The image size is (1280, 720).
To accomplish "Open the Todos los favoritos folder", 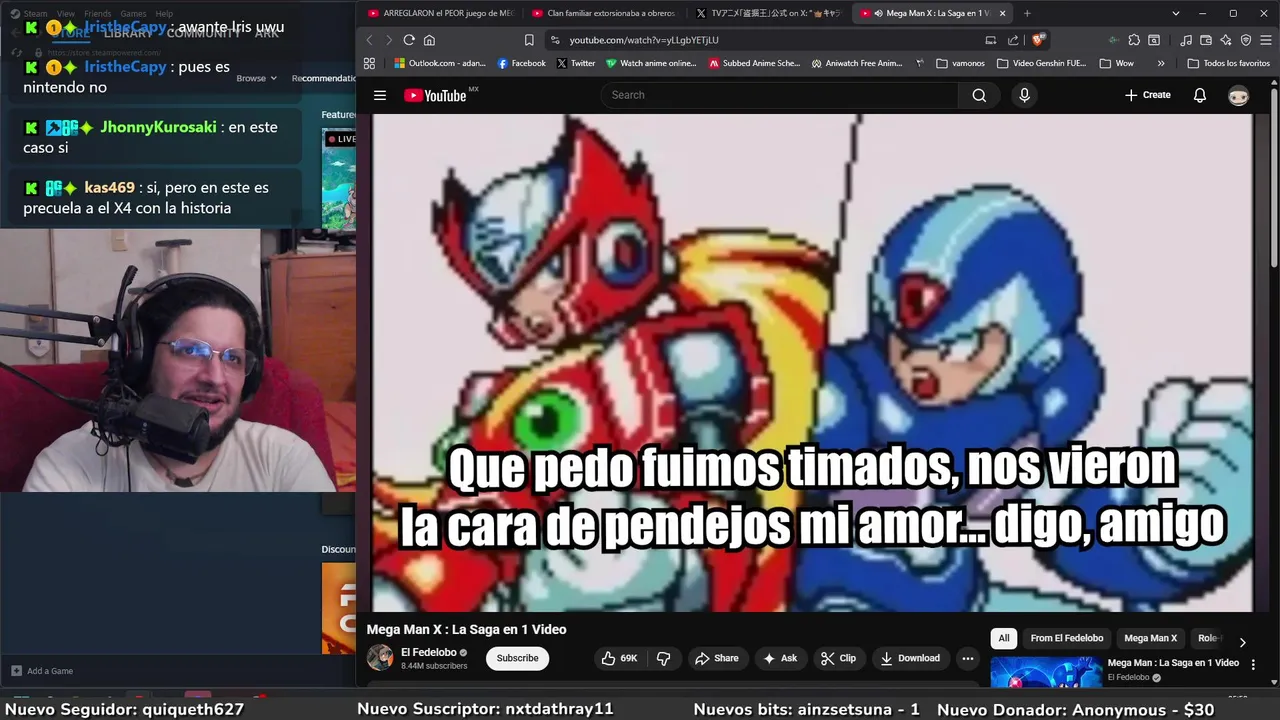I will 1228,63.
